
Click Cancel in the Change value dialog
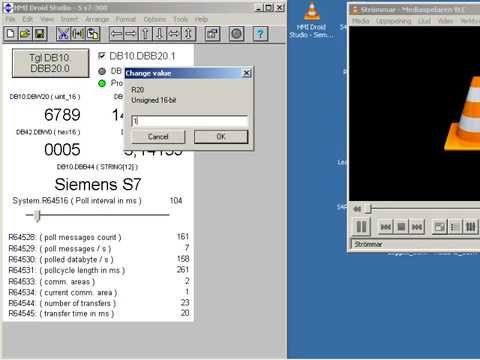tap(158, 137)
